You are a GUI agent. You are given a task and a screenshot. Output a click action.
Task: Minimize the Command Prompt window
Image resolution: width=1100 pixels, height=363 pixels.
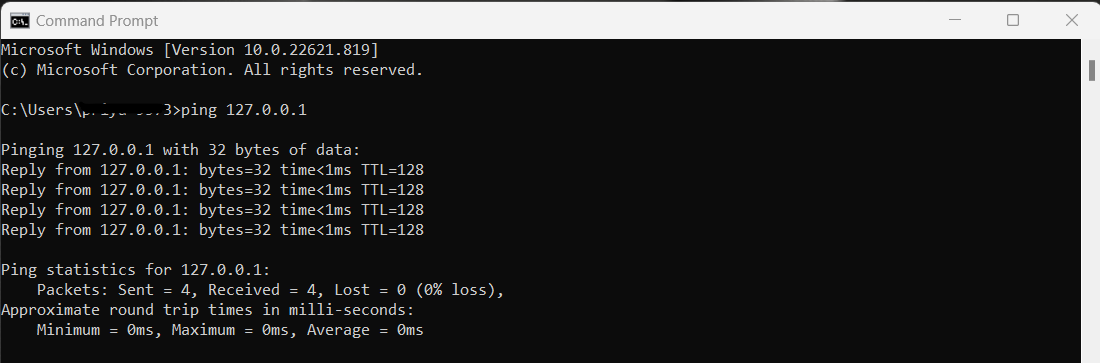[955, 20]
